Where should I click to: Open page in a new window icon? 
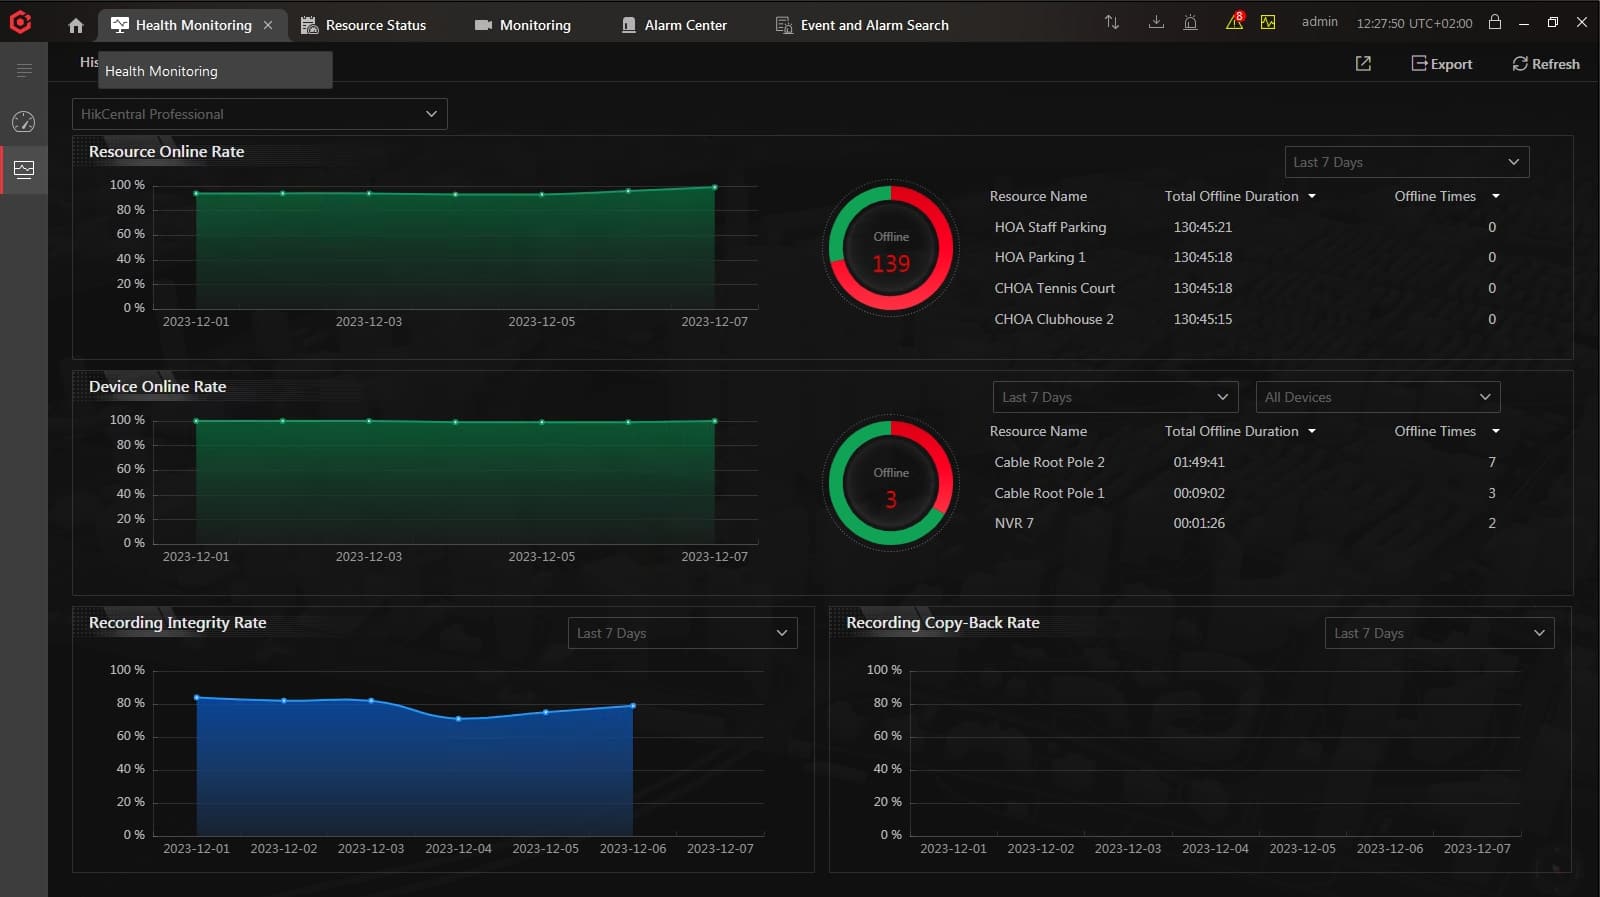(x=1363, y=63)
